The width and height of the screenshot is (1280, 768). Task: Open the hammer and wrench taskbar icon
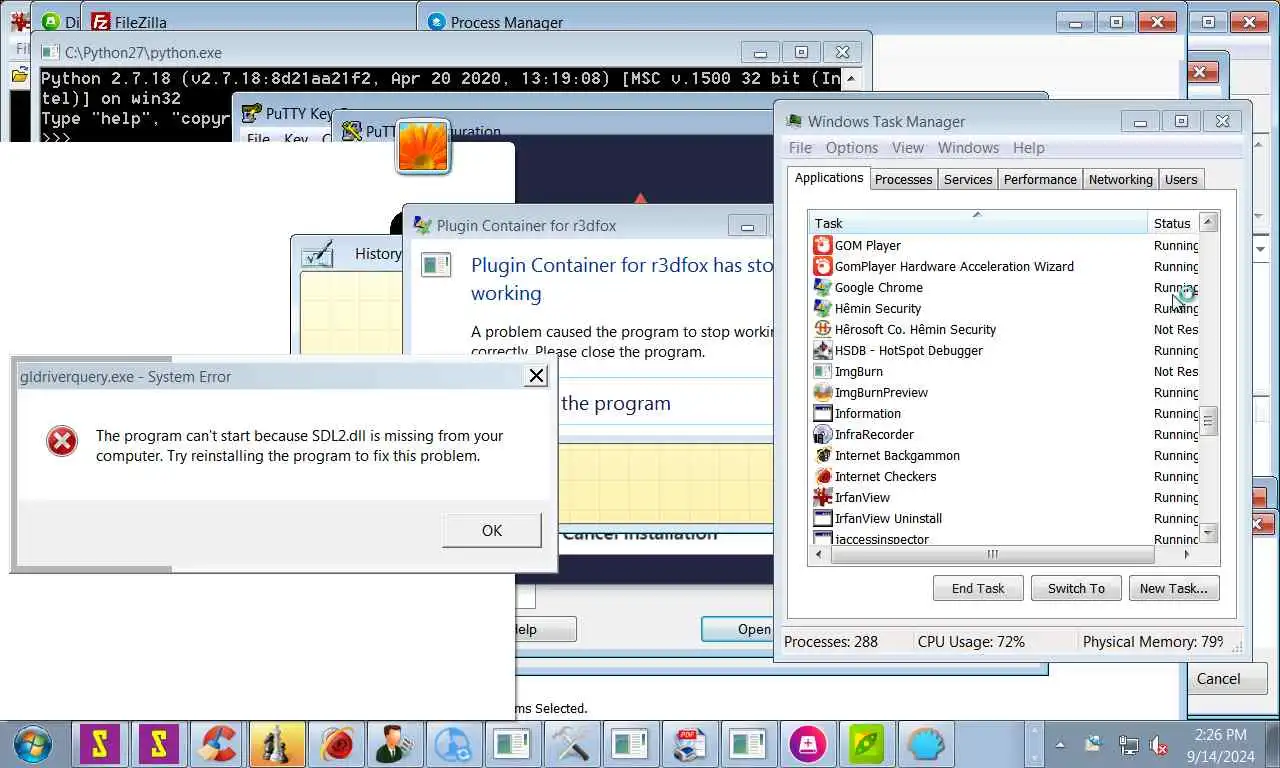pos(571,744)
